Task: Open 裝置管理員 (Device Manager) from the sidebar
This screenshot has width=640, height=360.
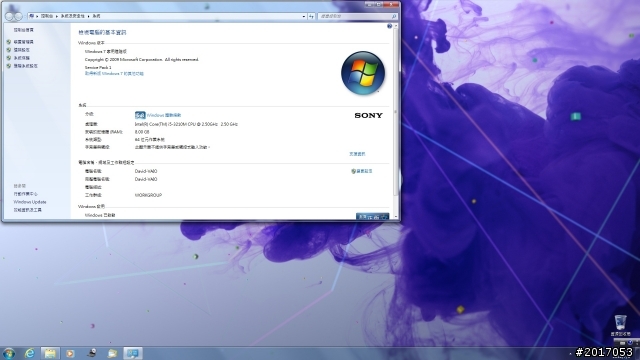Action: click(x=24, y=42)
